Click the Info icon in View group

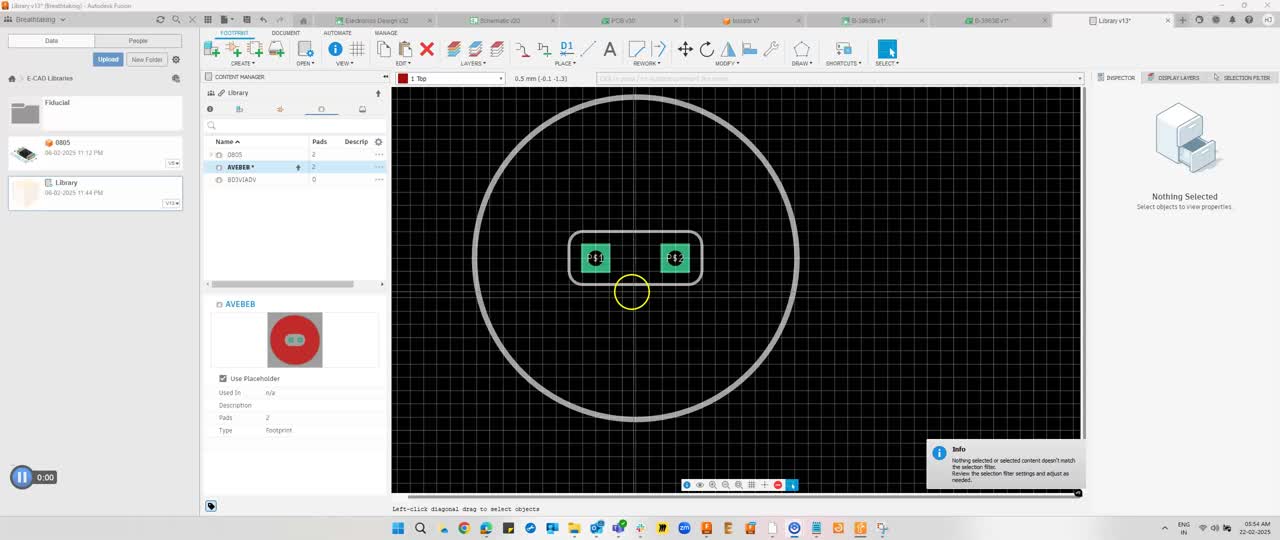(x=335, y=49)
